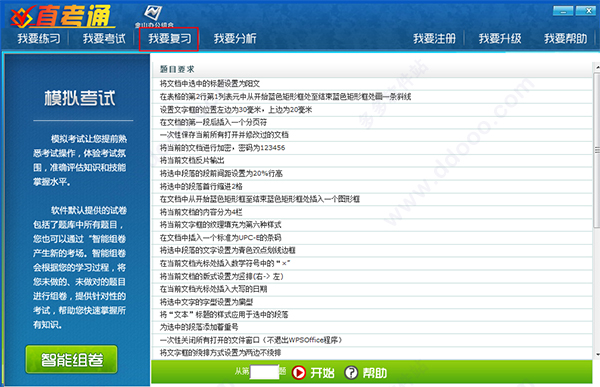Click the question list scrollbar thumb
Screen dimensions: 600x387
click(597, 150)
